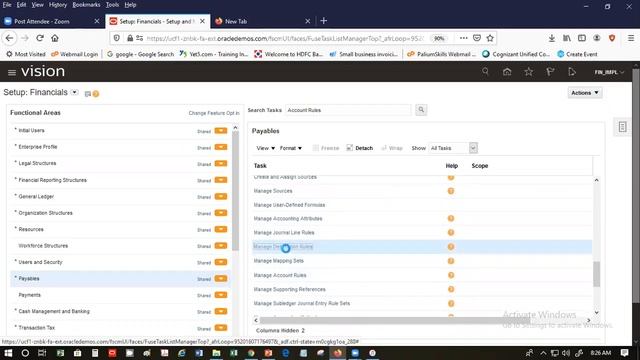Open Windows Start menu

point(8,353)
